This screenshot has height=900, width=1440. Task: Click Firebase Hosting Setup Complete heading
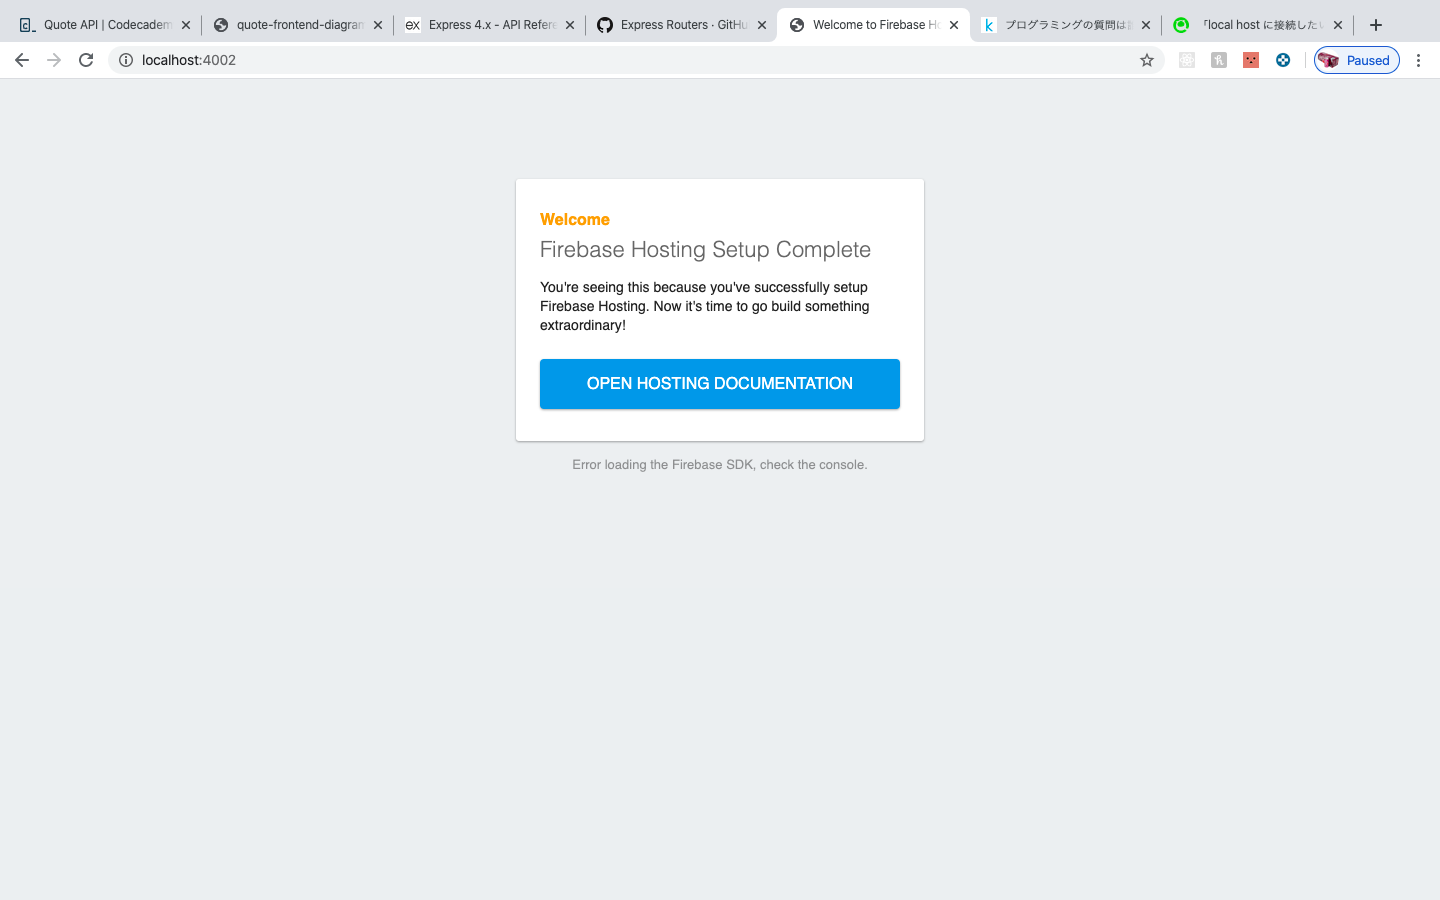(705, 250)
